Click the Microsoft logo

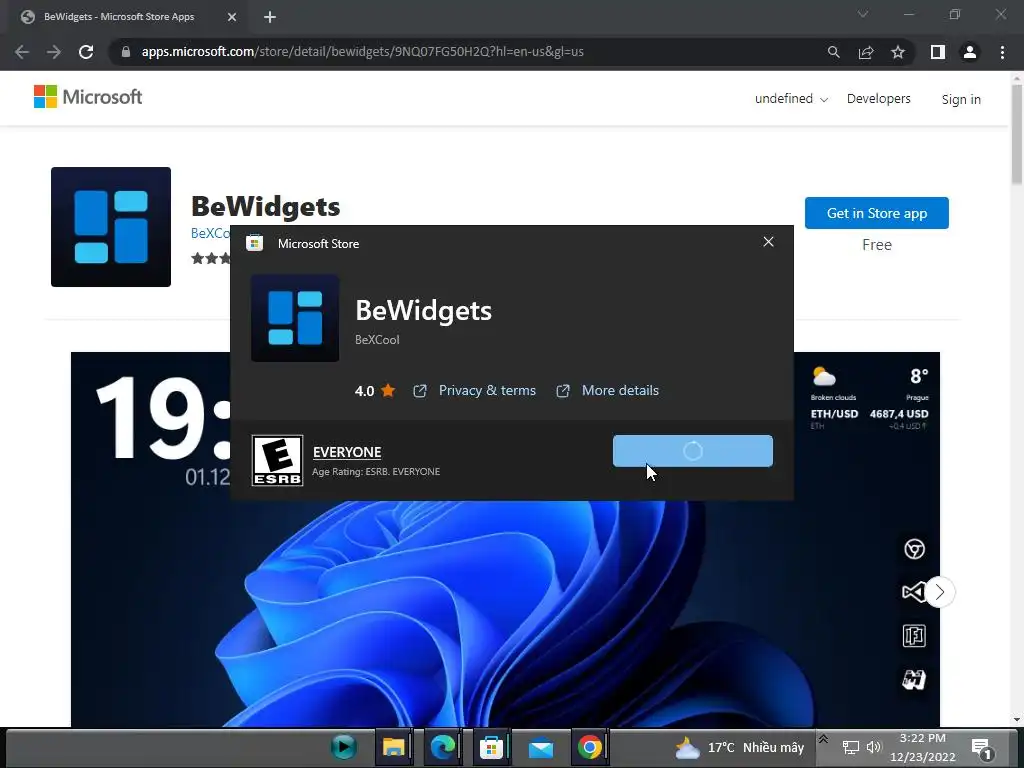pyautogui.click(x=88, y=97)
